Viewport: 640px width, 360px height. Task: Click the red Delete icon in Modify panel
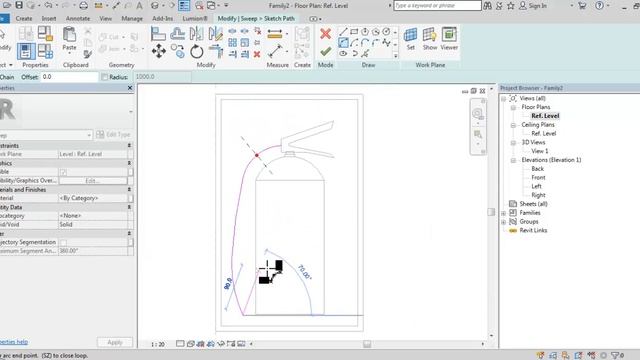pyautogui.click(x=257, y=54)
